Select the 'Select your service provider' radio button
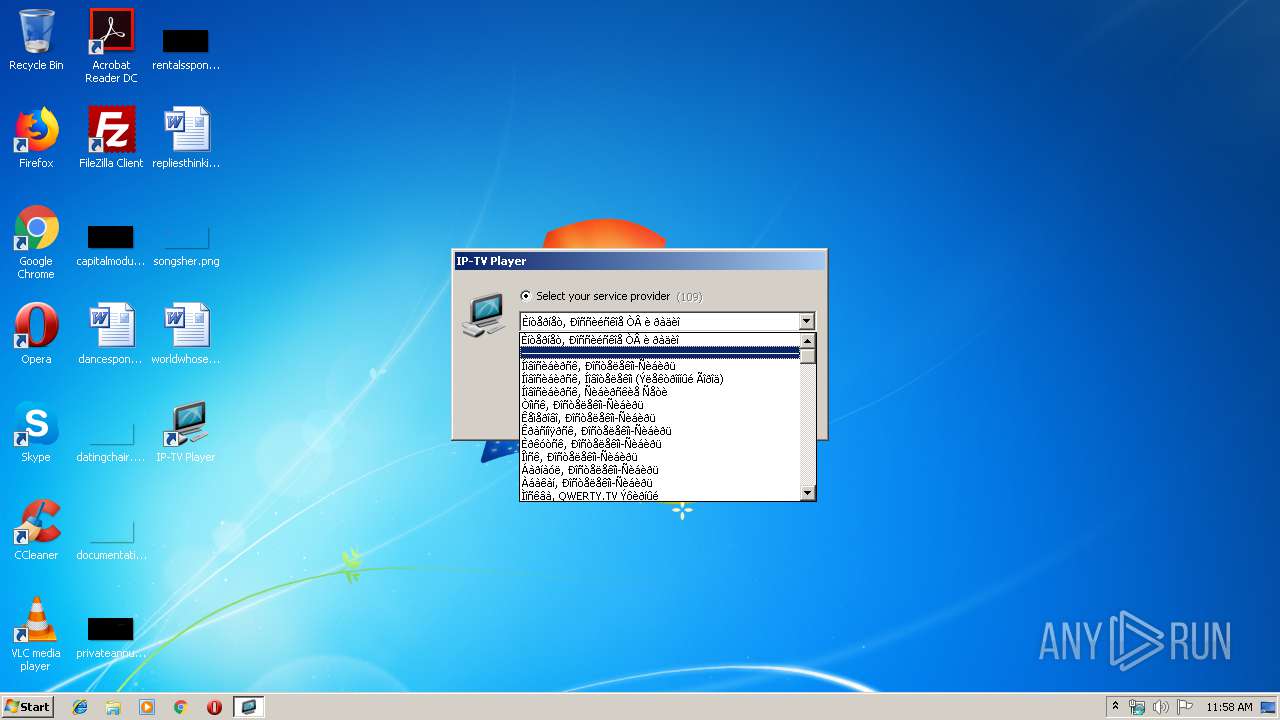Viewport: 1280px width, 720px height. tap(526, 296)
